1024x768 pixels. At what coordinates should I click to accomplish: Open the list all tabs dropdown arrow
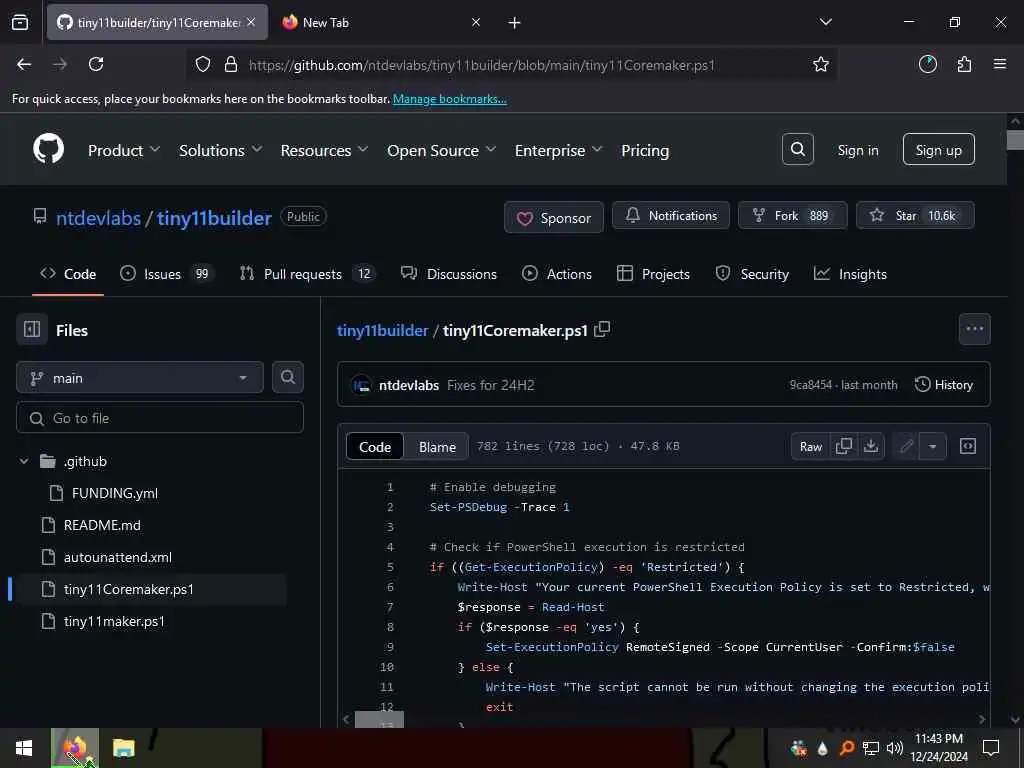pyautogui.click(x=825, y=22)
